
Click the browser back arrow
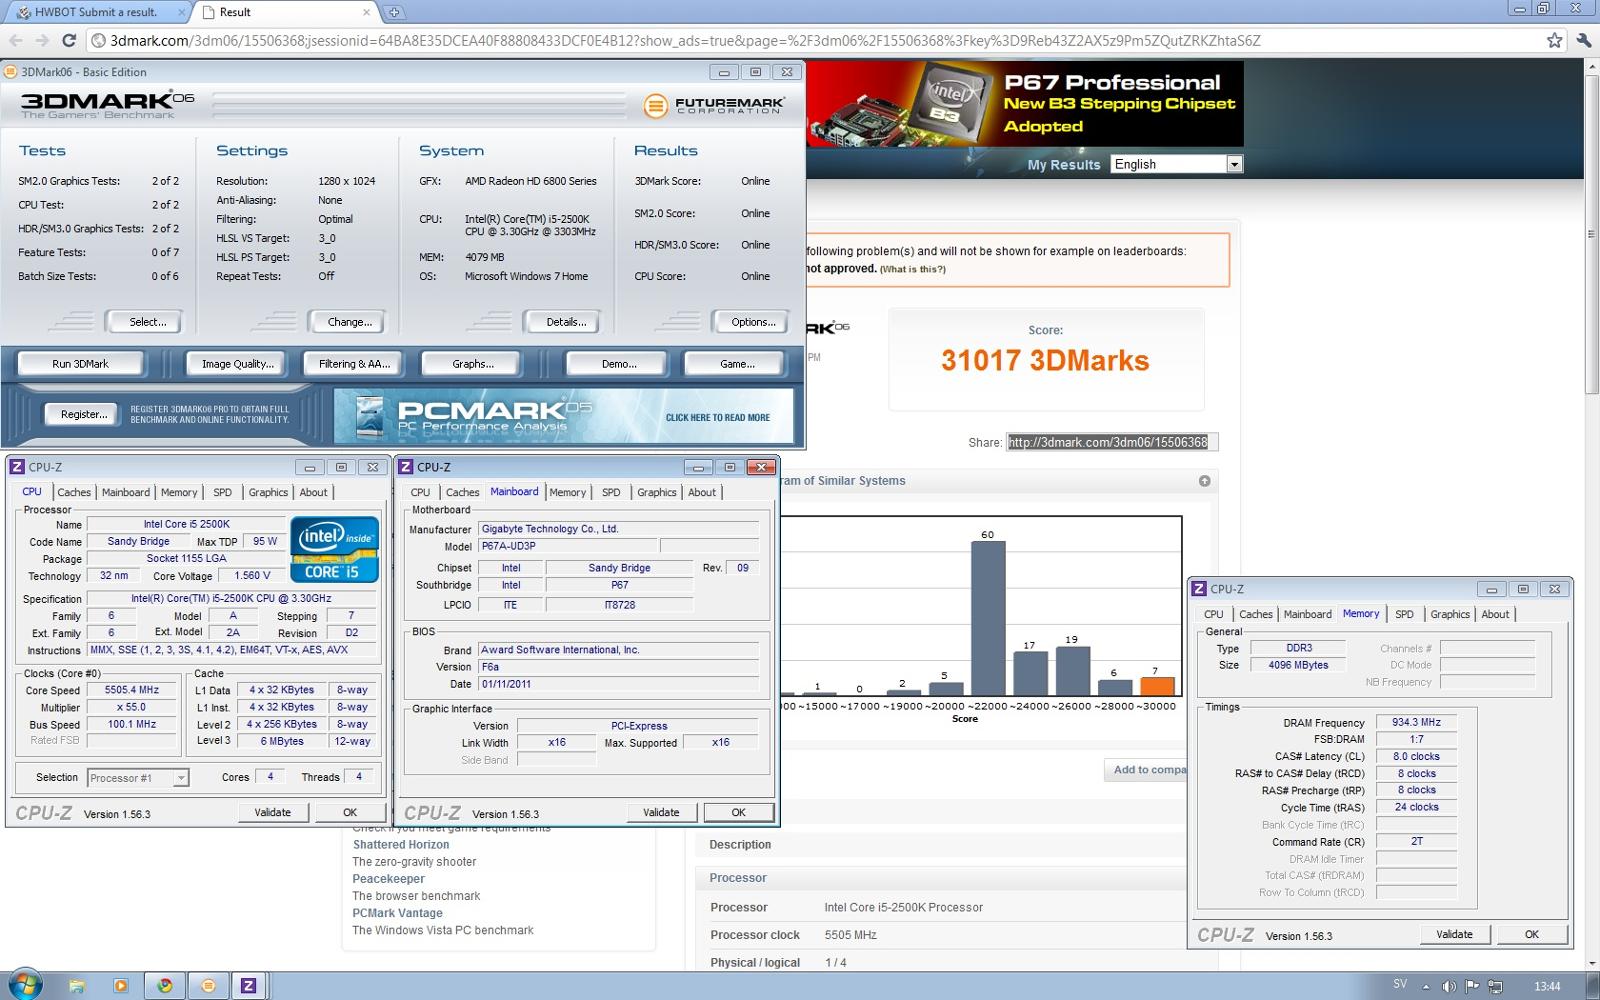tap(15, 41)
